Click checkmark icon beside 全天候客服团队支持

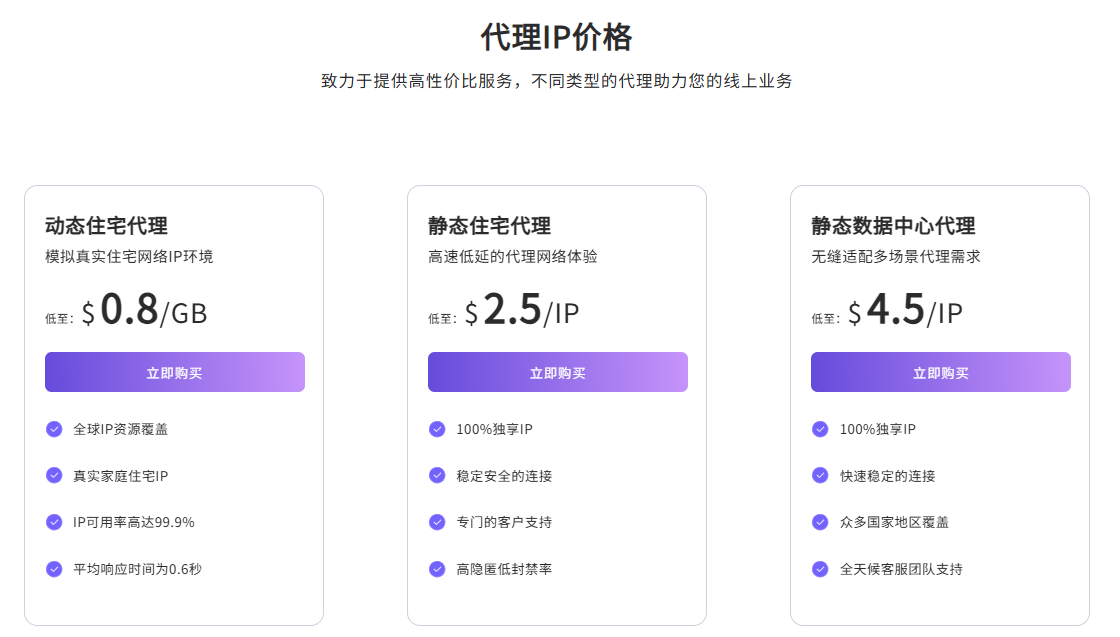[820, 569]
